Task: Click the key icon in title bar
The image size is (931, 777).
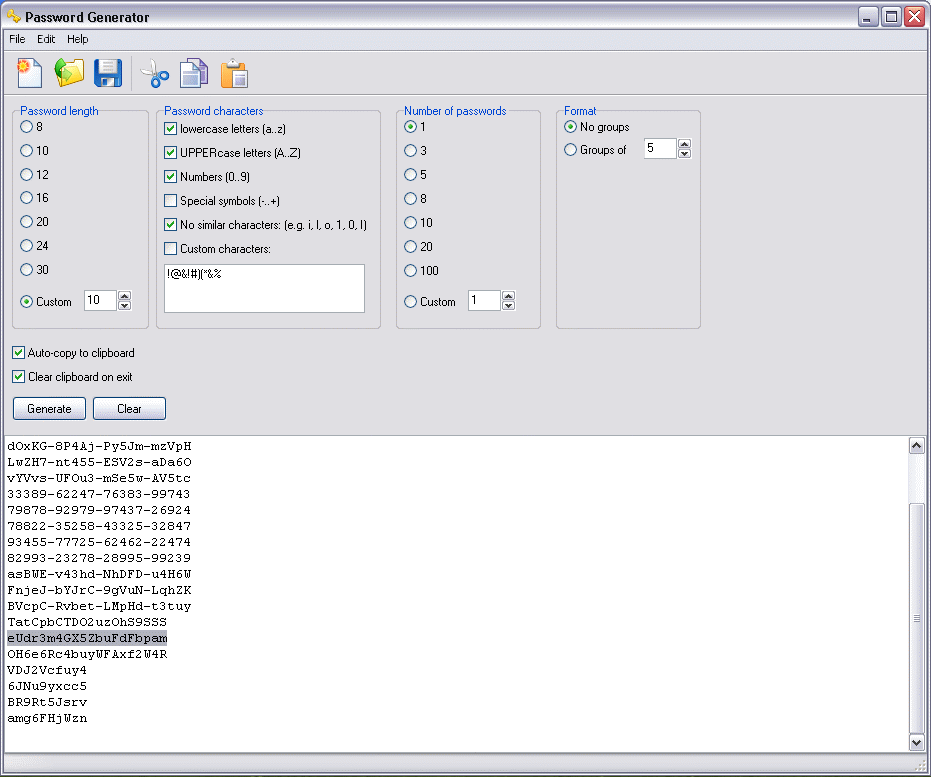Action: (14, 16)
